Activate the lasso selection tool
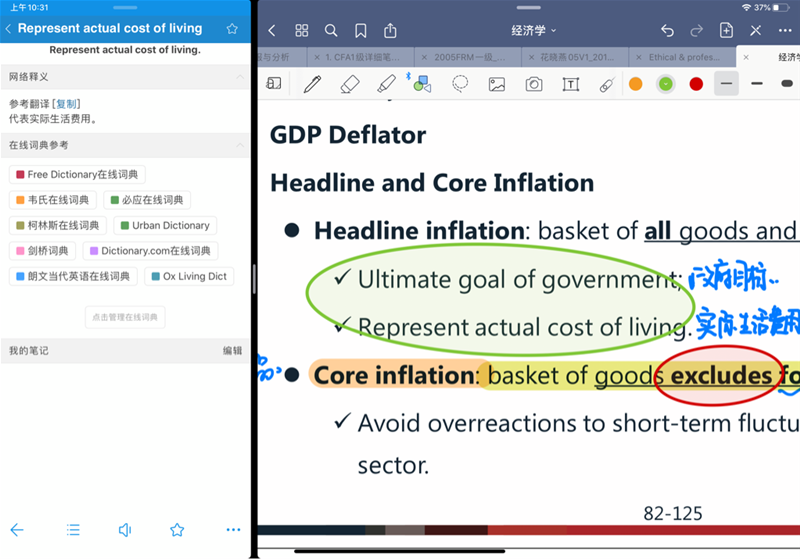 point(460,84)
